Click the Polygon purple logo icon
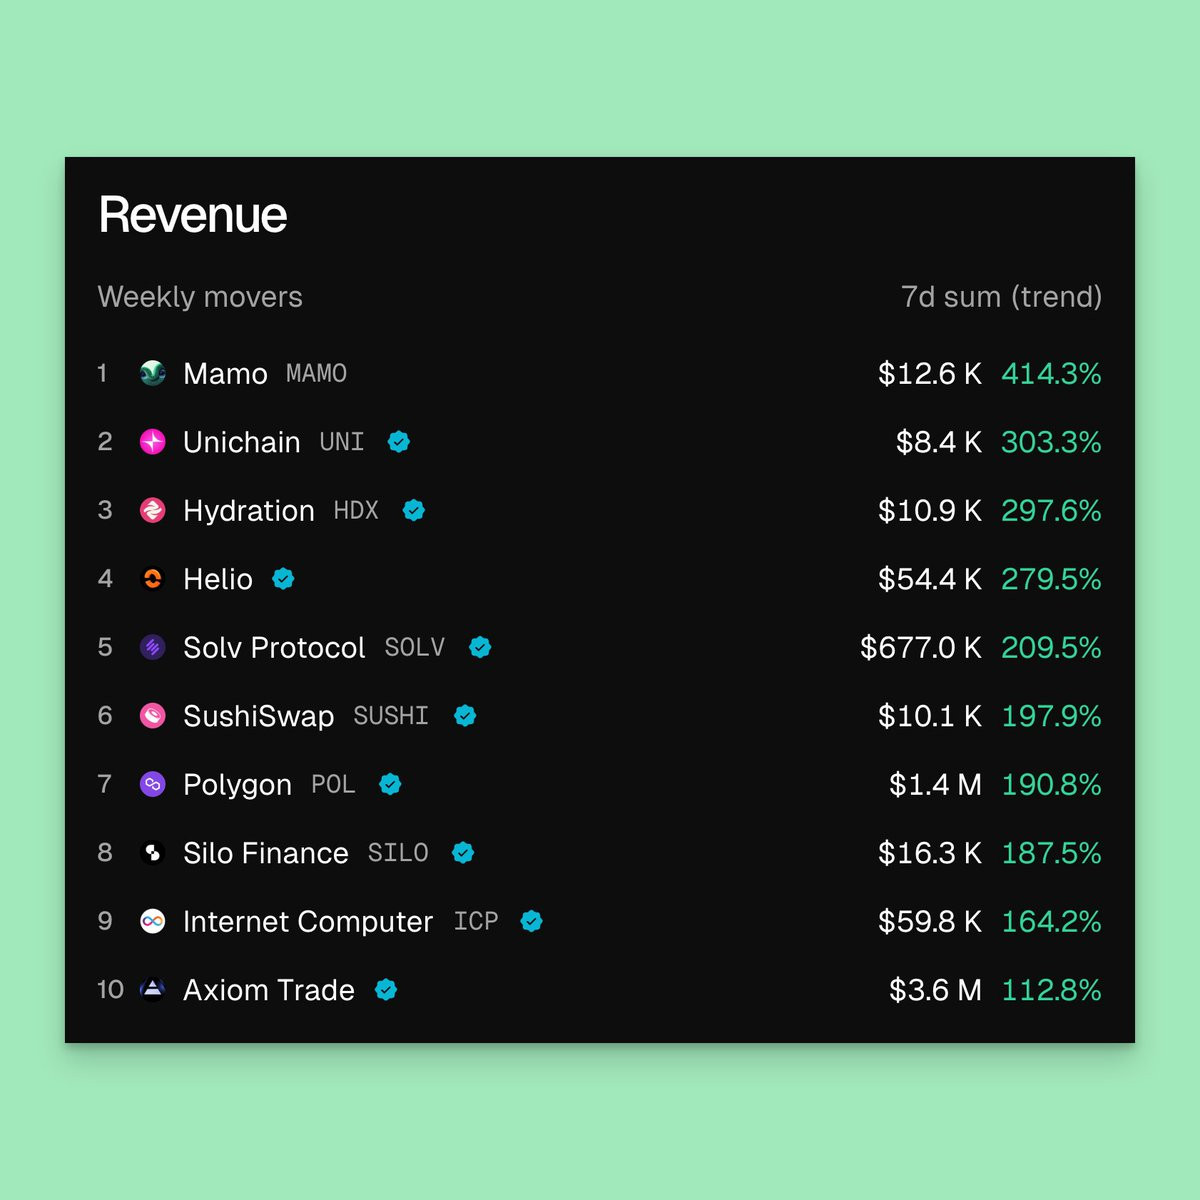Image resolution: width=1200 pixels, height=1200 pixels. [153, 784]
